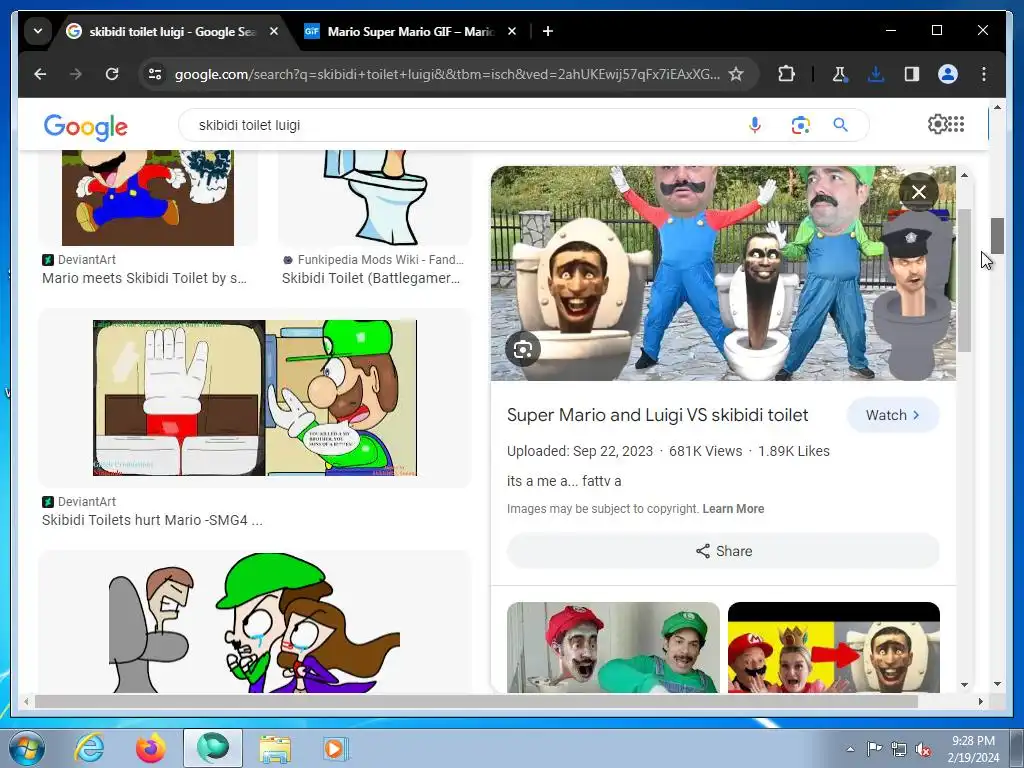Open Windows Explorer folder on taskbar
1024x768 pixels.
(275, 749)
